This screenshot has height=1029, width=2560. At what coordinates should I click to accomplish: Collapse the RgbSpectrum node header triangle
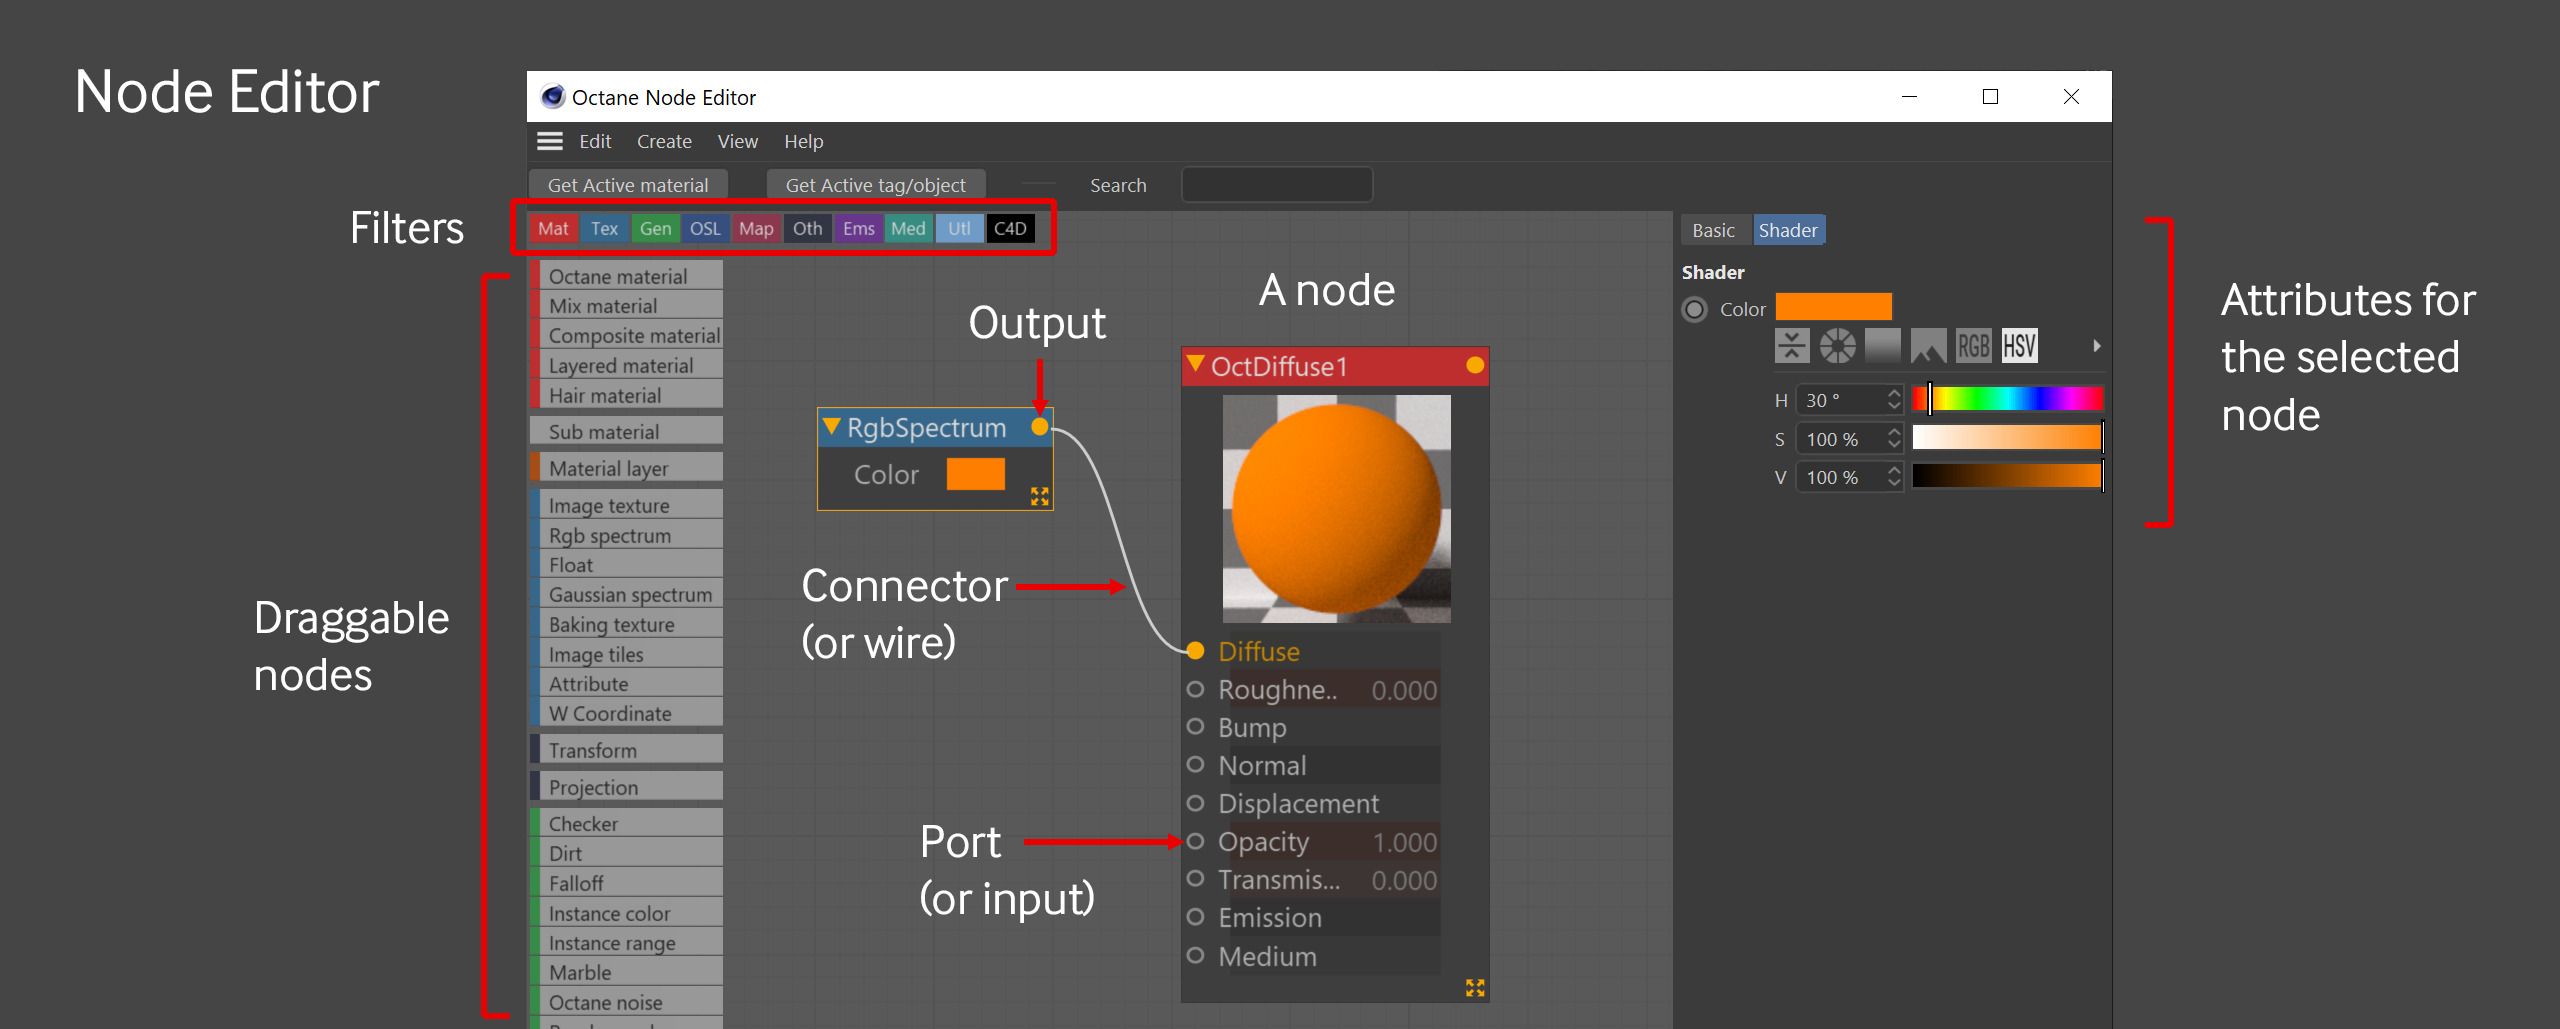coord(831,427)
